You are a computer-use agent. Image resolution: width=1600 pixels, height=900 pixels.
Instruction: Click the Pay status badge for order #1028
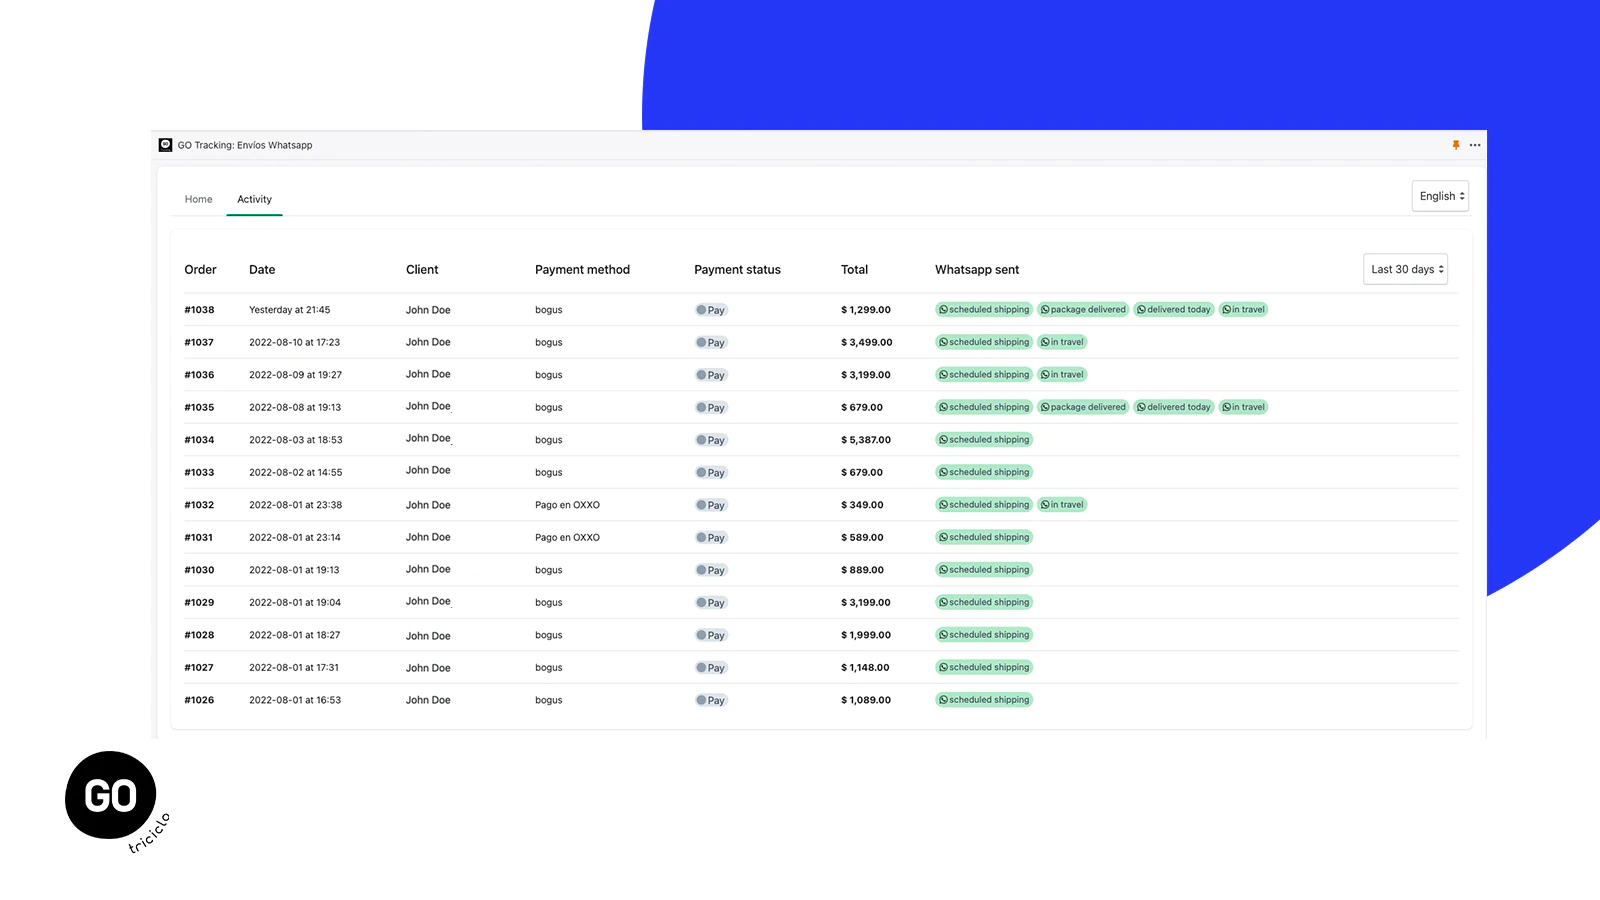click(711, 635)
